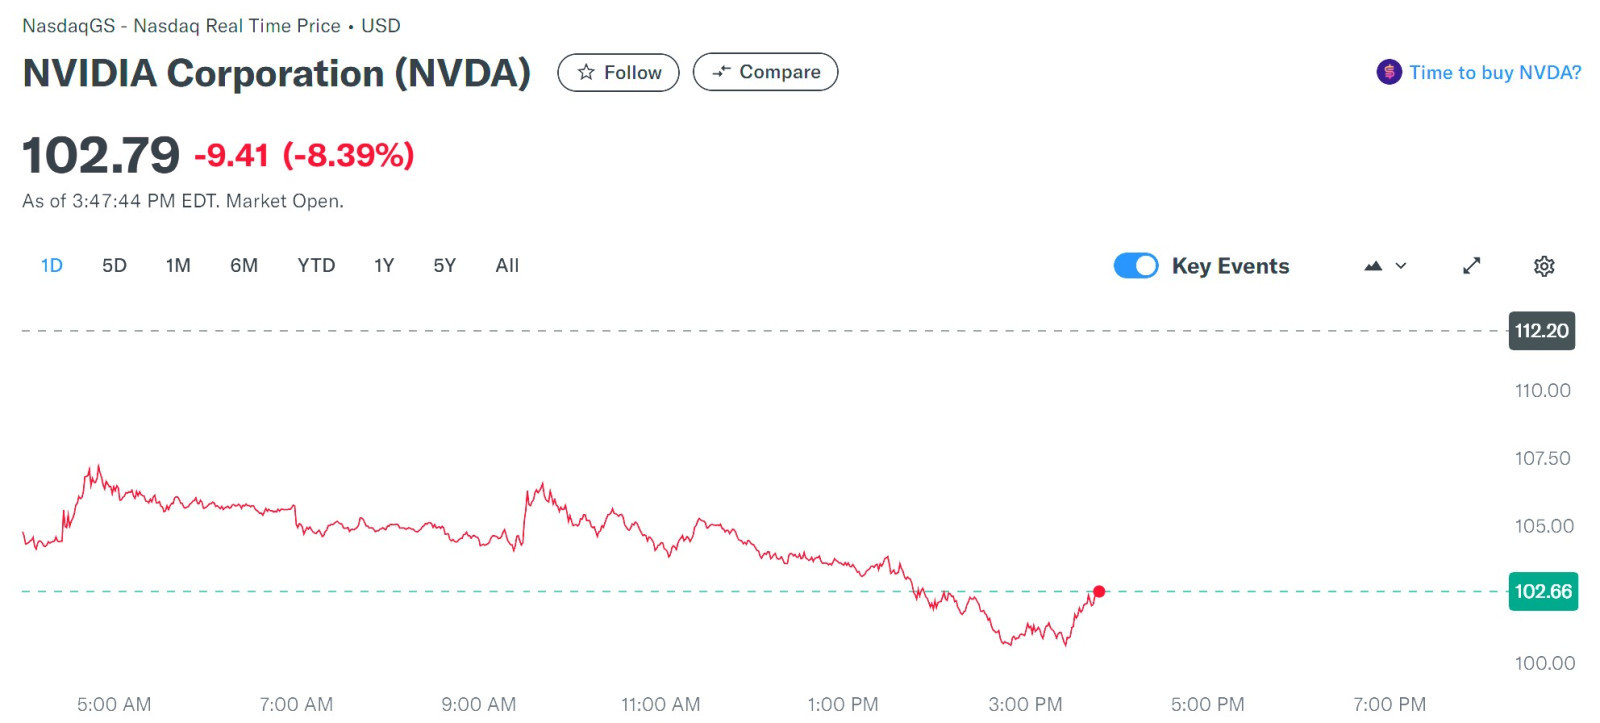Click the red current-price dot on chart
Screen dimensions: 1600x723
coord(1099,591)
